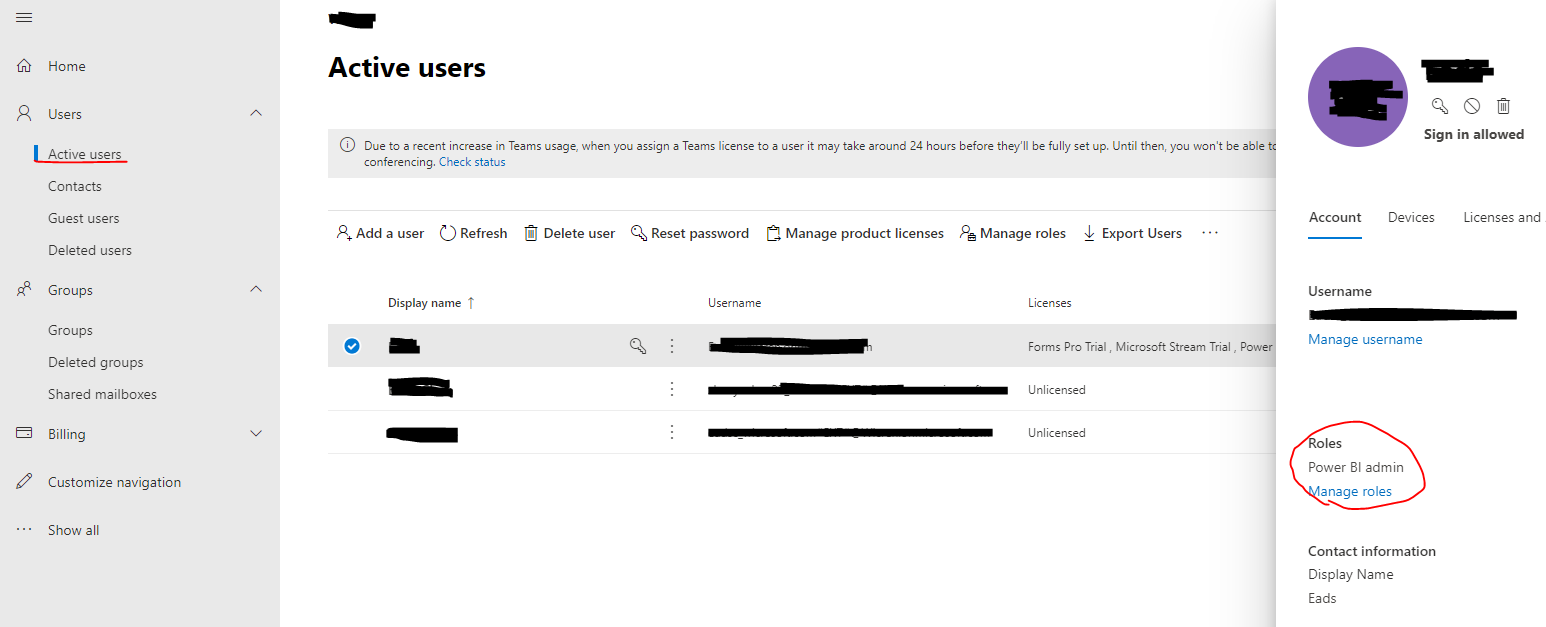Image resolution: width=1546 pixels, height=627 pixels.
Task: Click the Power BI admin role text
Action: click(1356, 467)
